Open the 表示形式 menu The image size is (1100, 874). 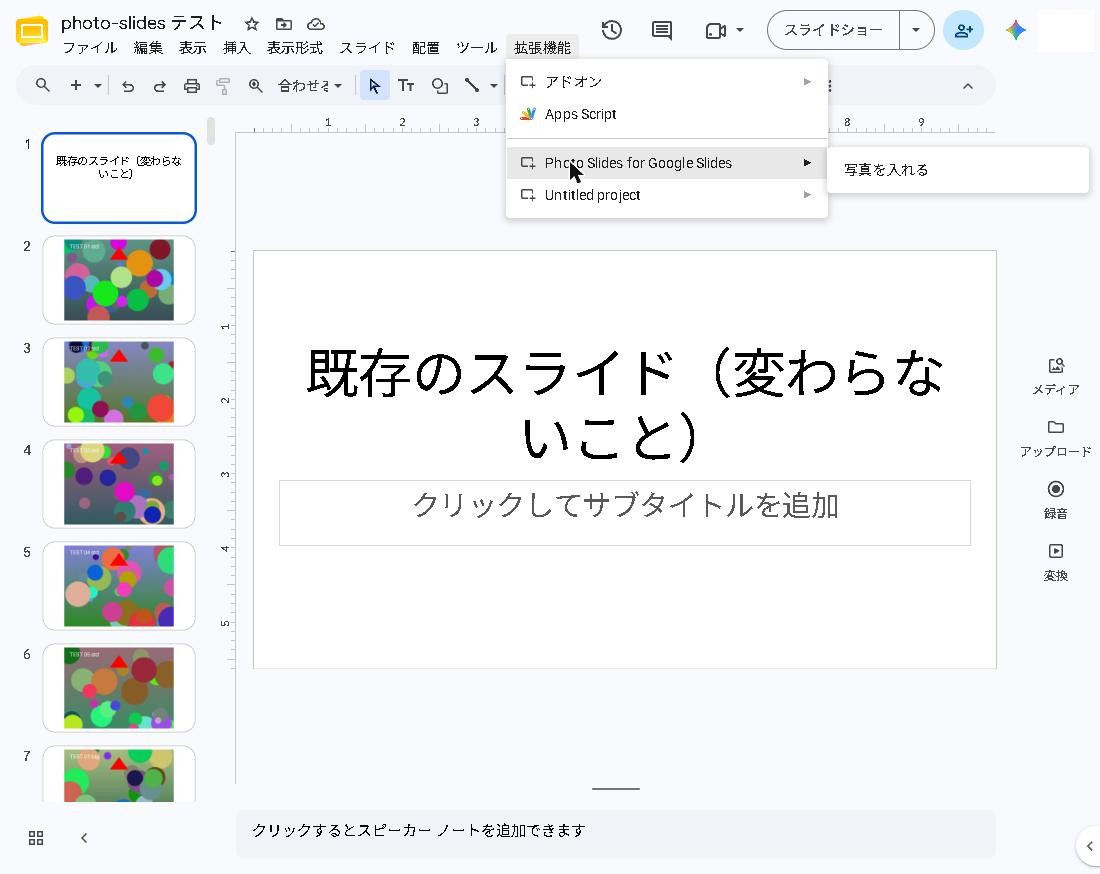point(295,48)
